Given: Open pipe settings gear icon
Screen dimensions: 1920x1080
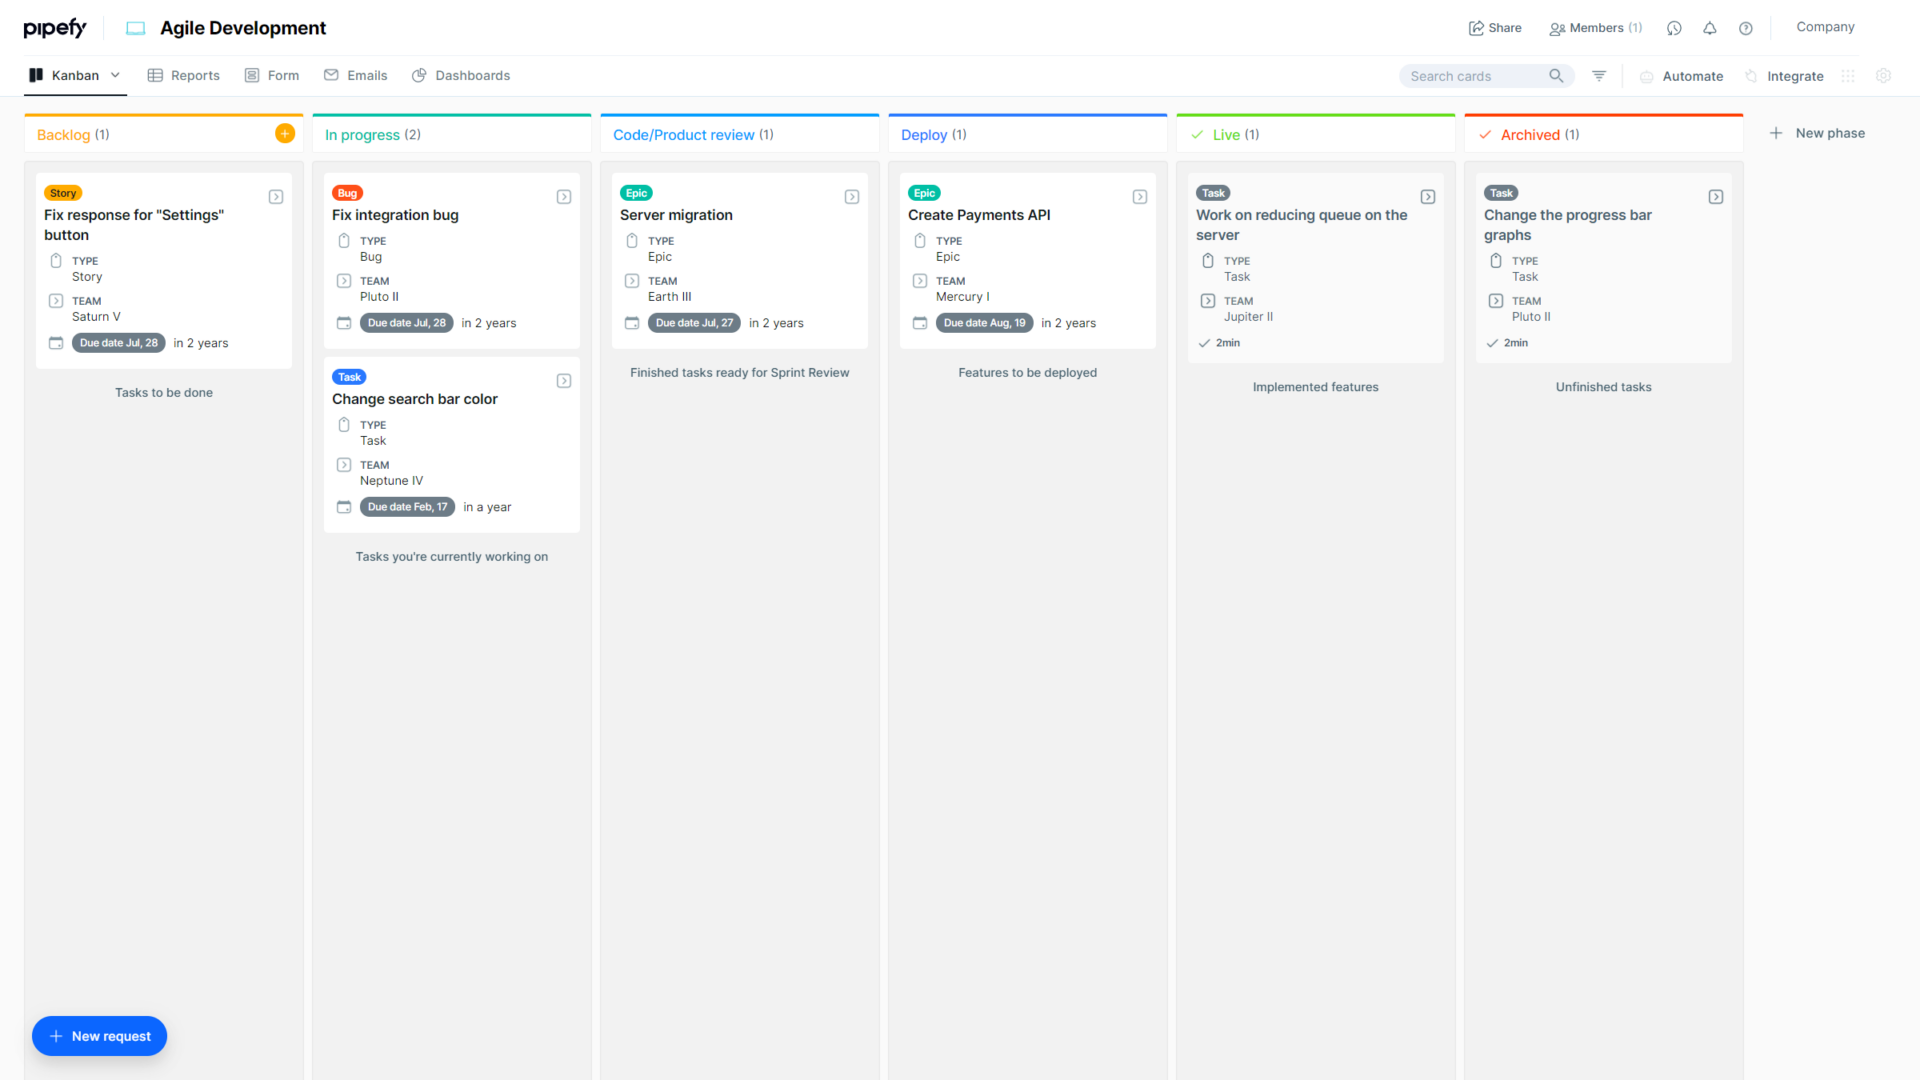Looking at the screenshot, I should [1884, 76].
